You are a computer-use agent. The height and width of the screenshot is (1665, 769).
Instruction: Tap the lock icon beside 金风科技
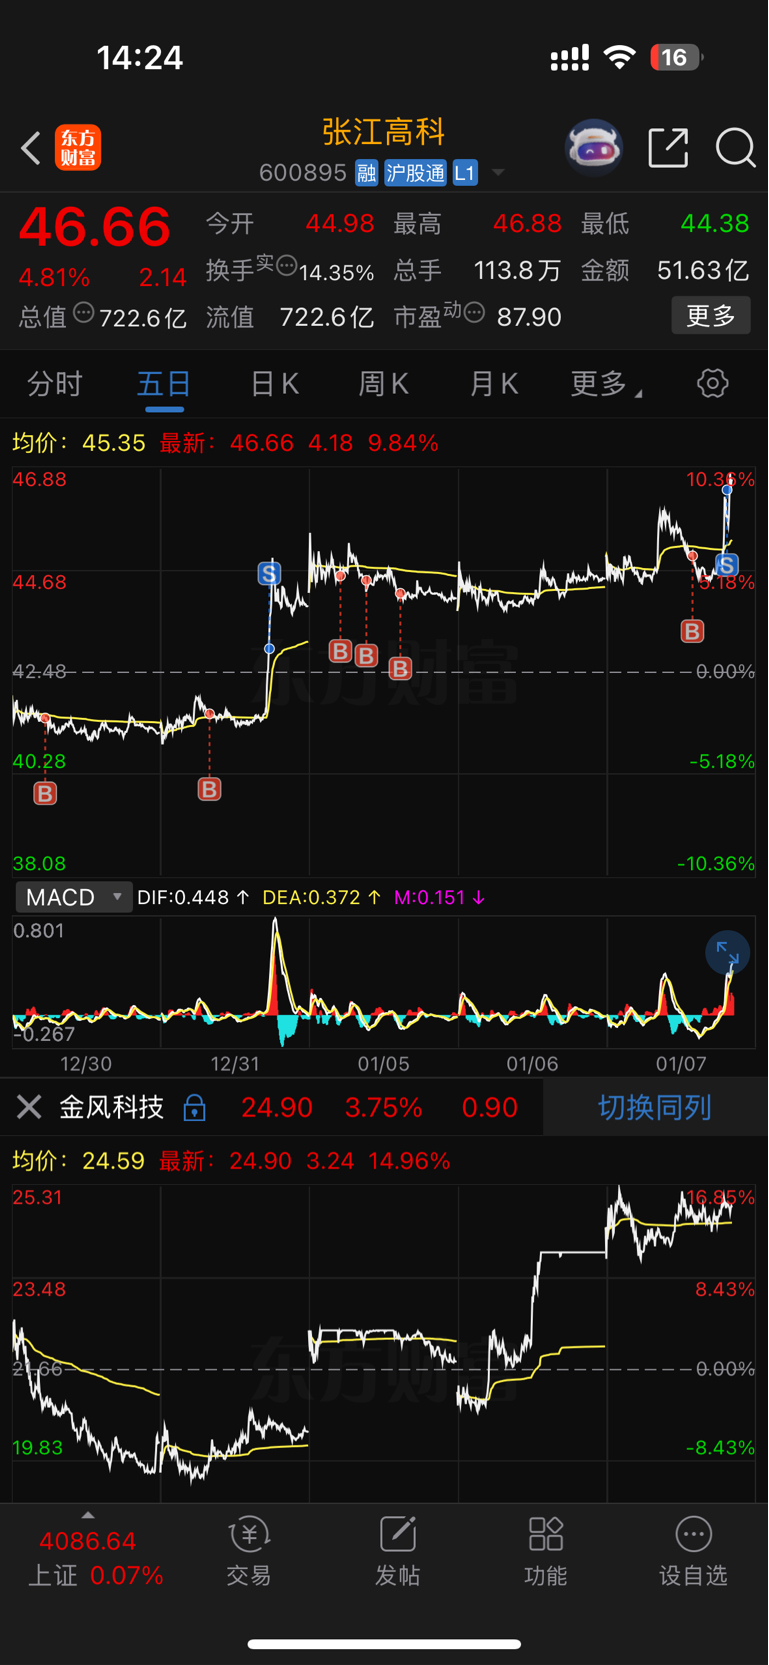point(195,1107)
